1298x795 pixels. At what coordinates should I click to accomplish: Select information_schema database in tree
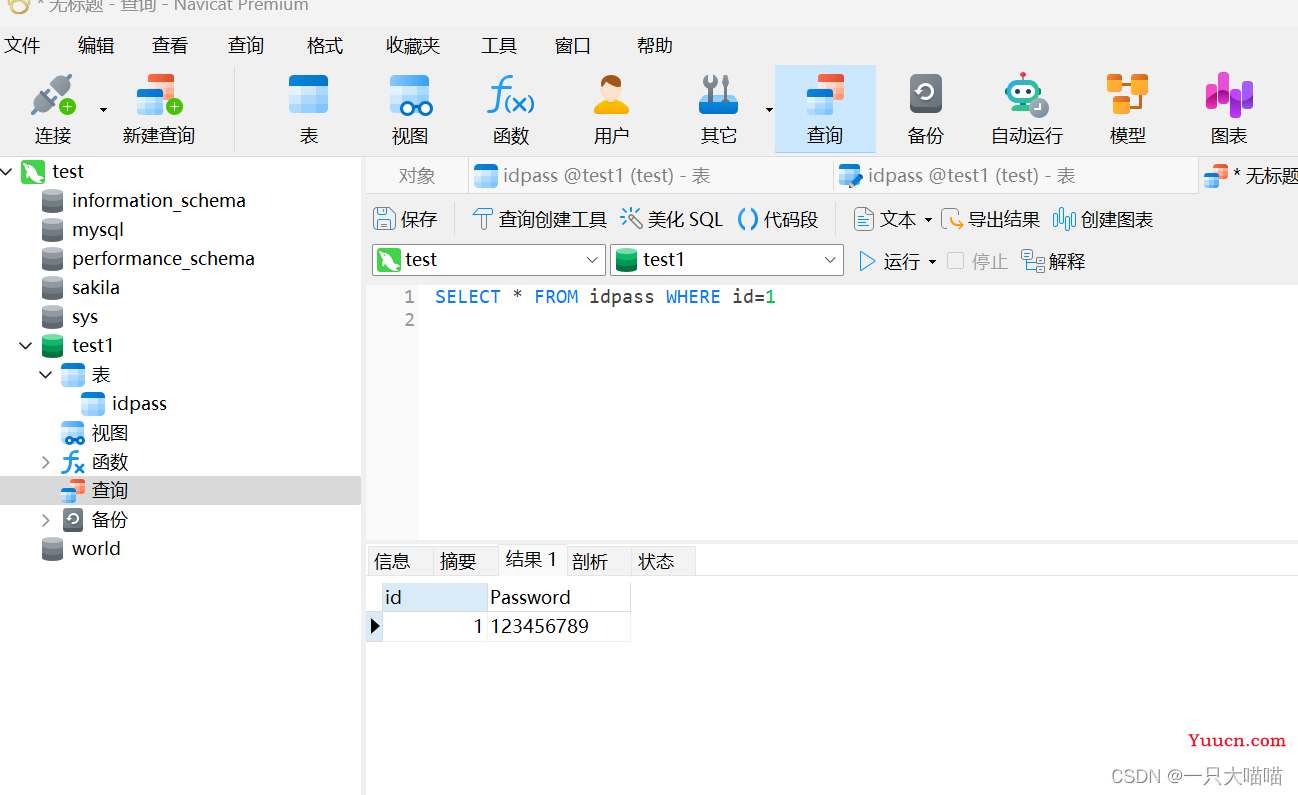click(x=158, y=201)
